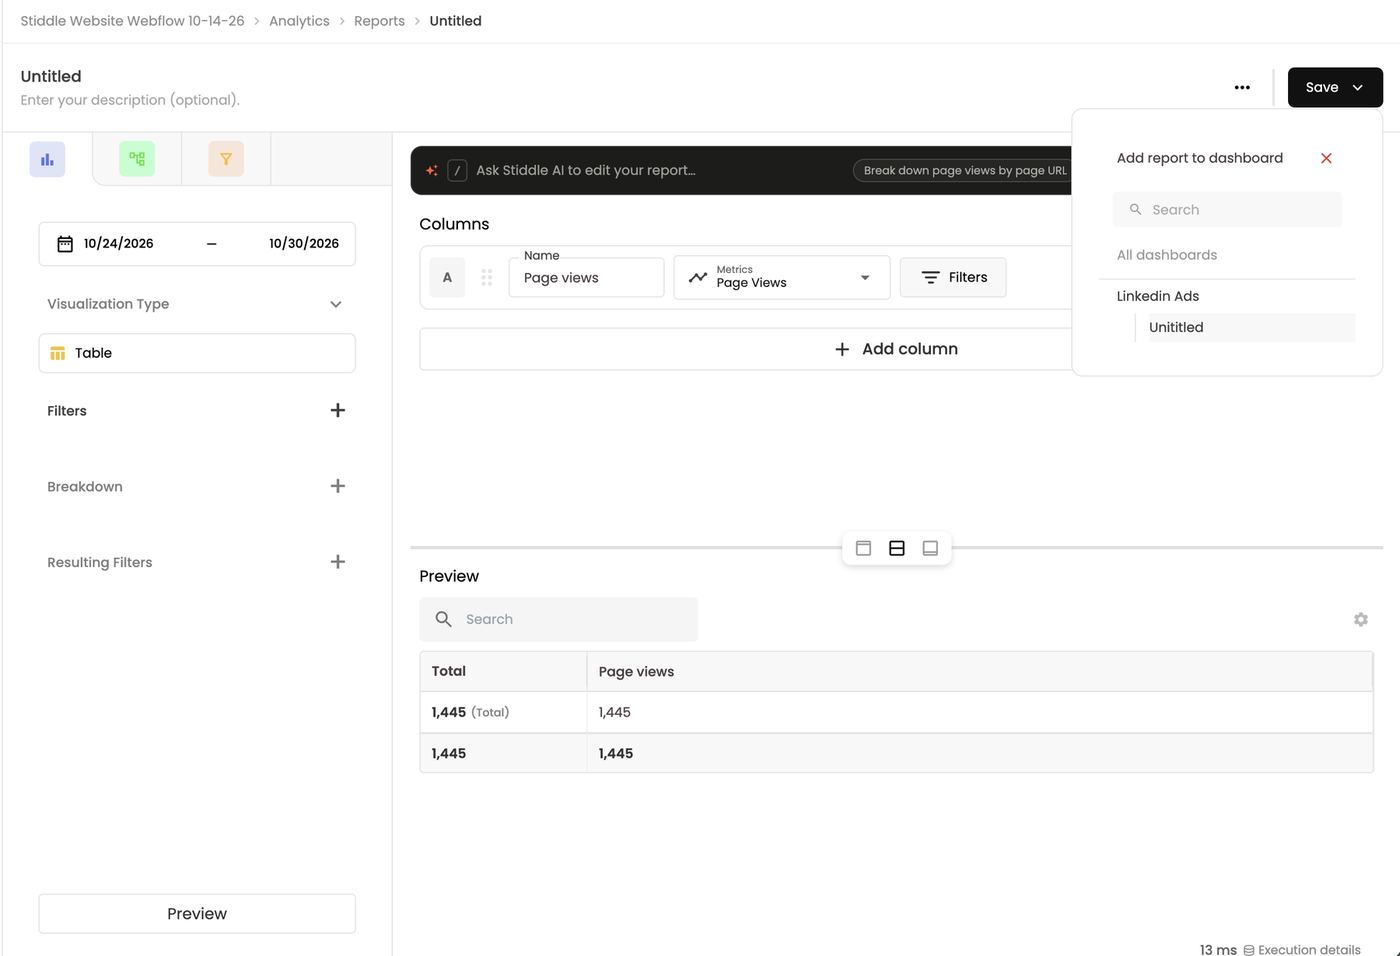Open preview table settings gear
The image size is (1400, 956).
(x=1361, y=619)
